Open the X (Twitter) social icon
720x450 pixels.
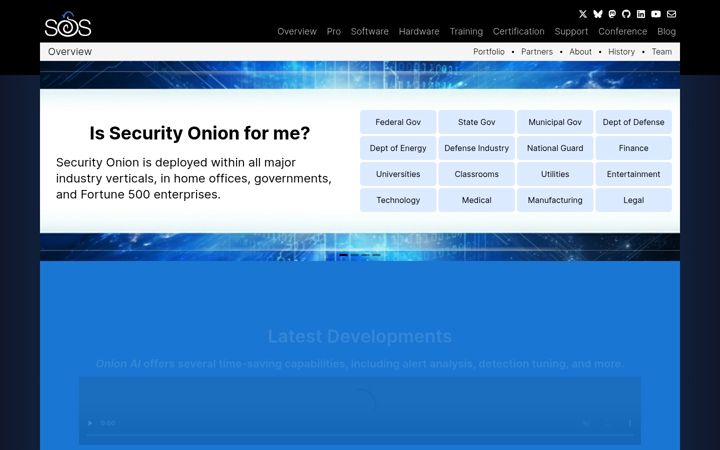coord(583,14)
